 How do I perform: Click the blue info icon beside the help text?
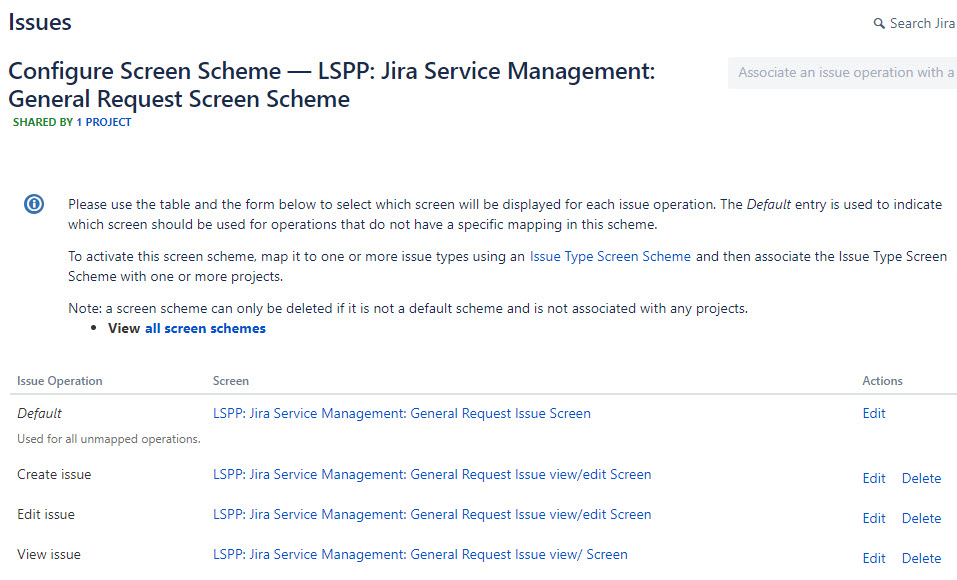pyautogui.click(x=34, y=204)
